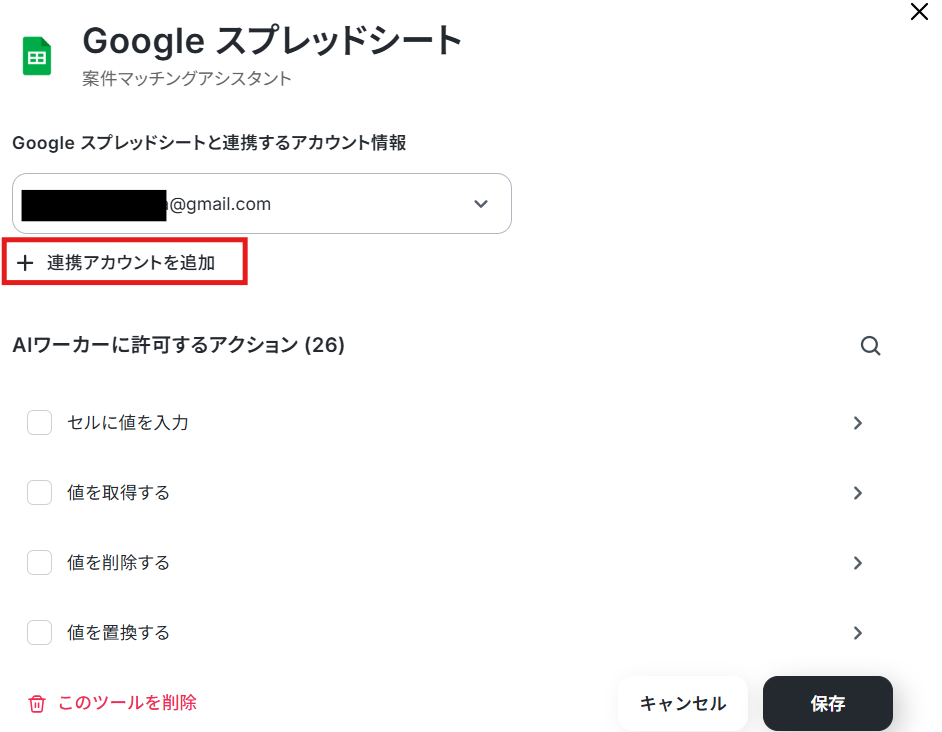Close the dialog with the X icon

click(919, 13)
